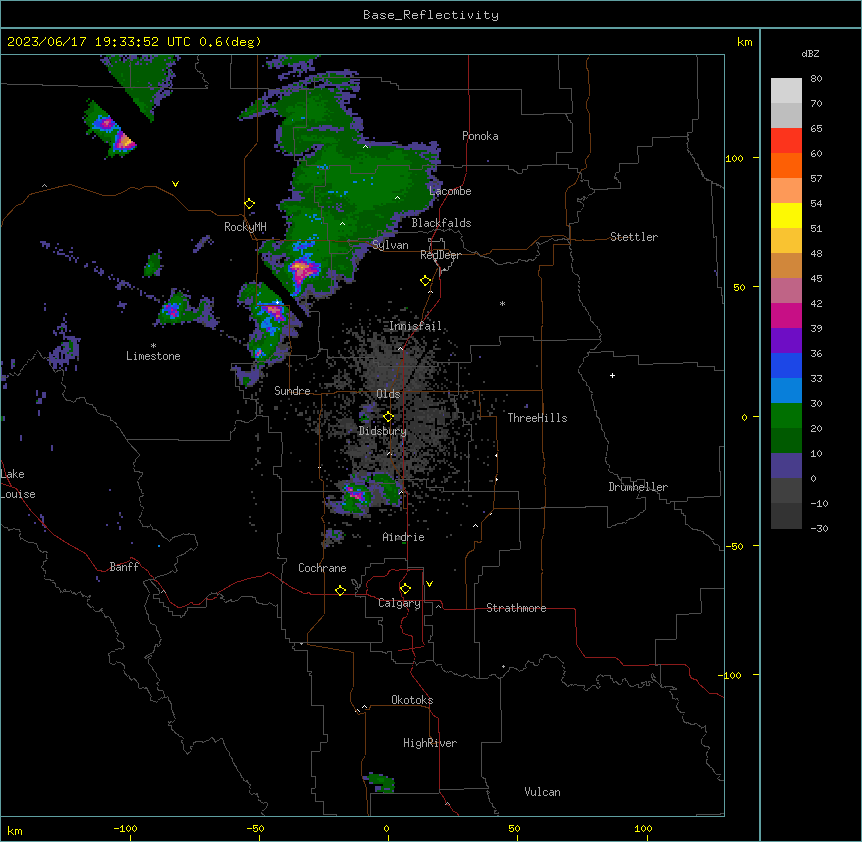Click the -100 tick label on the bottom axis
The image size is (862, 842).
125,828
